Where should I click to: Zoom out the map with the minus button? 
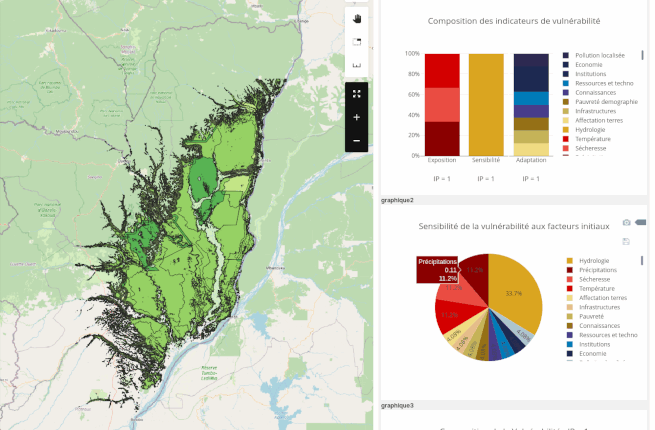[357, 141]
